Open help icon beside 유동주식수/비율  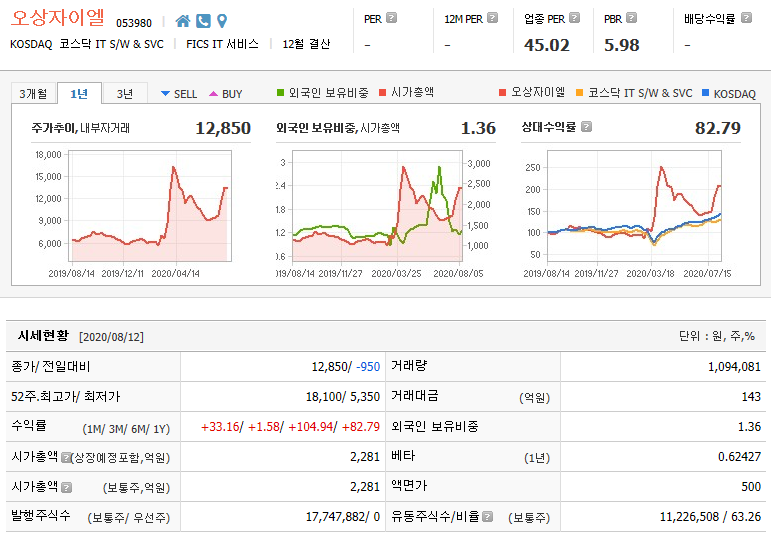point(487,516)
